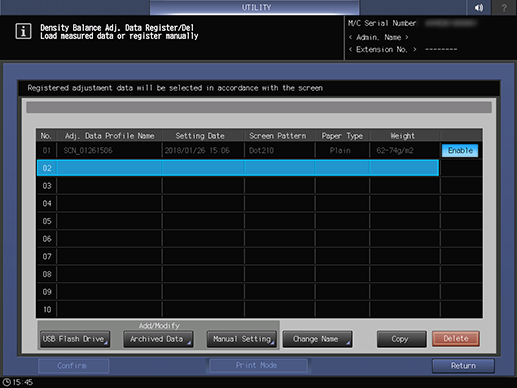
Task: Select empty row 07
Action: click(238, 256)
